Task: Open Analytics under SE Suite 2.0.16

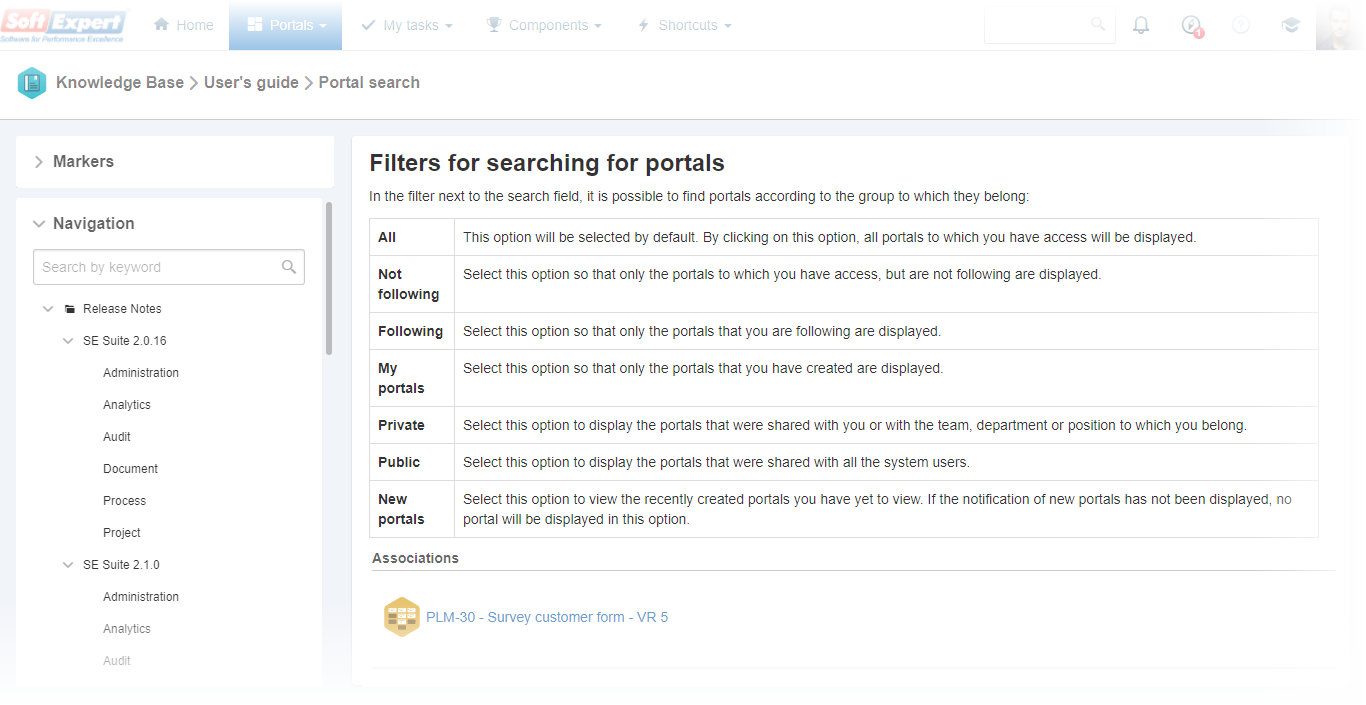Action: tap(127, 405)
